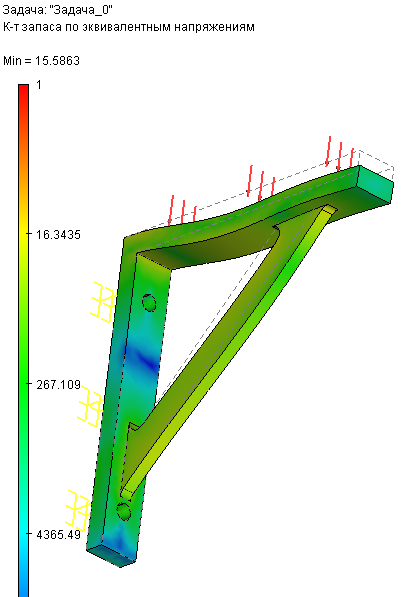
Task: Select the middle yellow fixation symbol
Action: [90, 407]
